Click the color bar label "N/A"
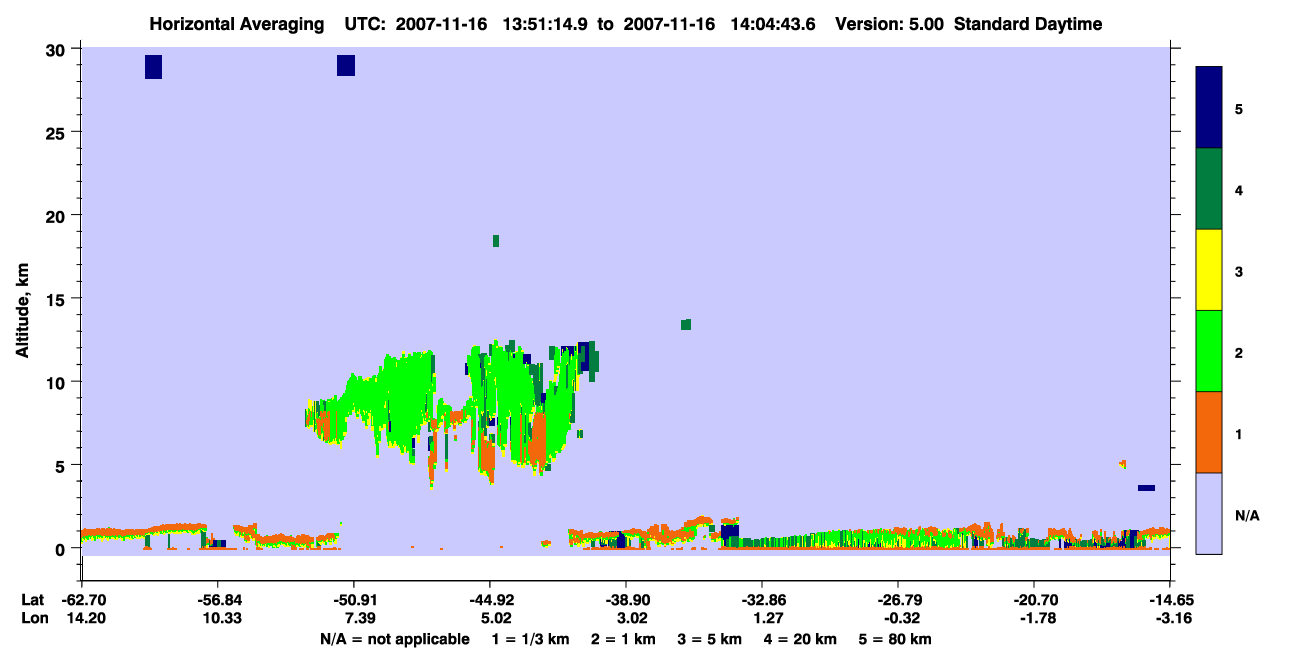Viewport: 1300px width, 667px height. tap(1247, 516)
